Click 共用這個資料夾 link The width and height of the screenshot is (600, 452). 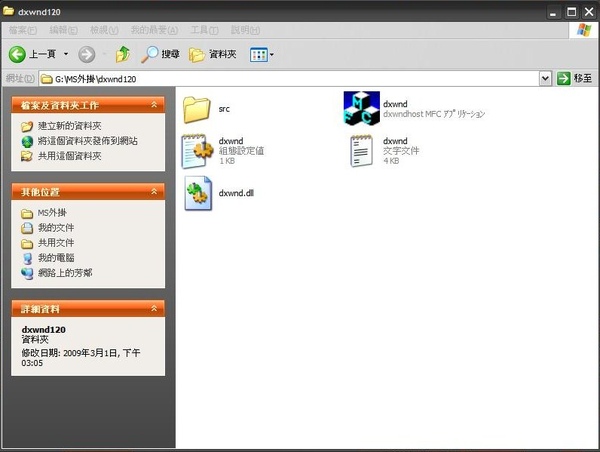[x=70, y=156]
